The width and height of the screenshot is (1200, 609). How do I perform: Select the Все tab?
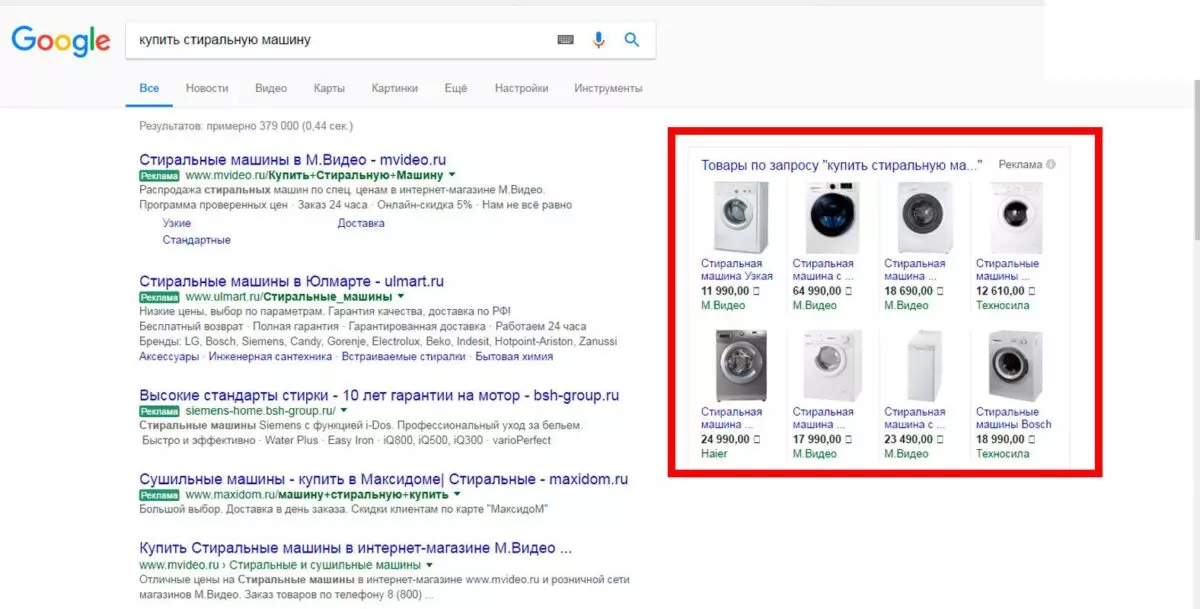tap(149, 88)
